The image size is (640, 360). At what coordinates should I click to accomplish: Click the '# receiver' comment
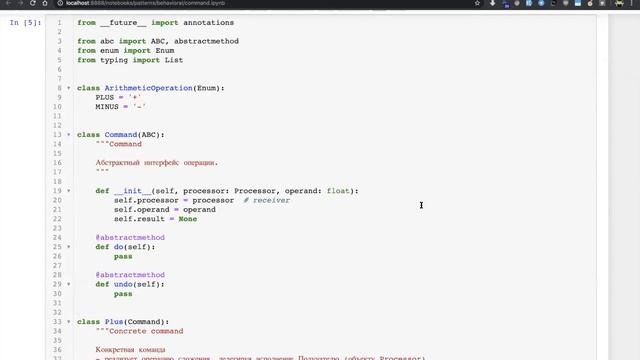(x=267, y=200)
